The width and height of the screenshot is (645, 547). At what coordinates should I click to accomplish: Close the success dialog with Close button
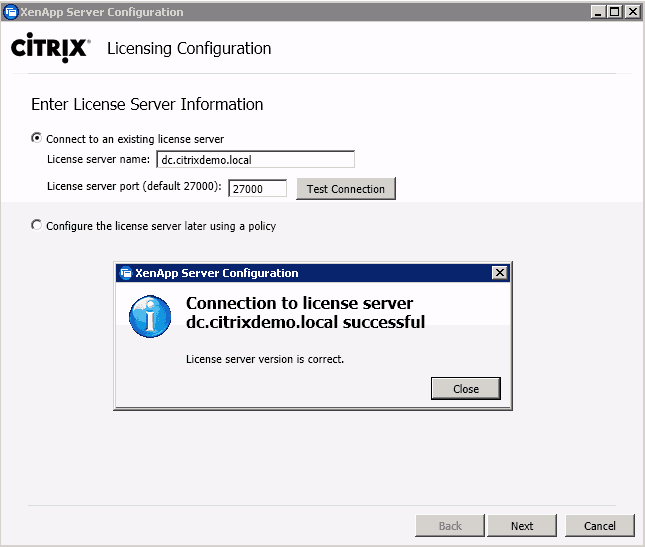pos(466,389)
